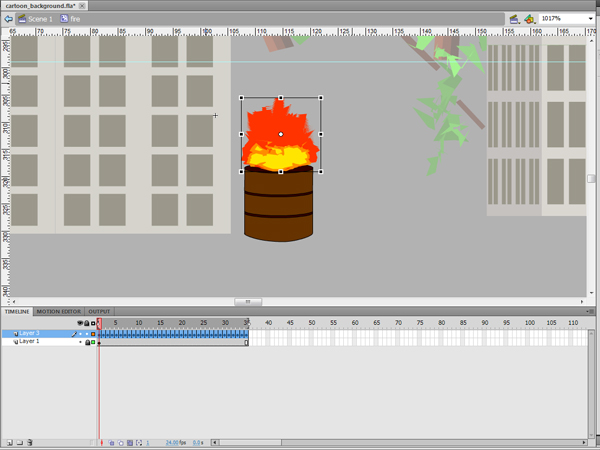Click the timeline scroll right arrow
The height and width of the screenshot is (450, 600).
pos(584,443)
